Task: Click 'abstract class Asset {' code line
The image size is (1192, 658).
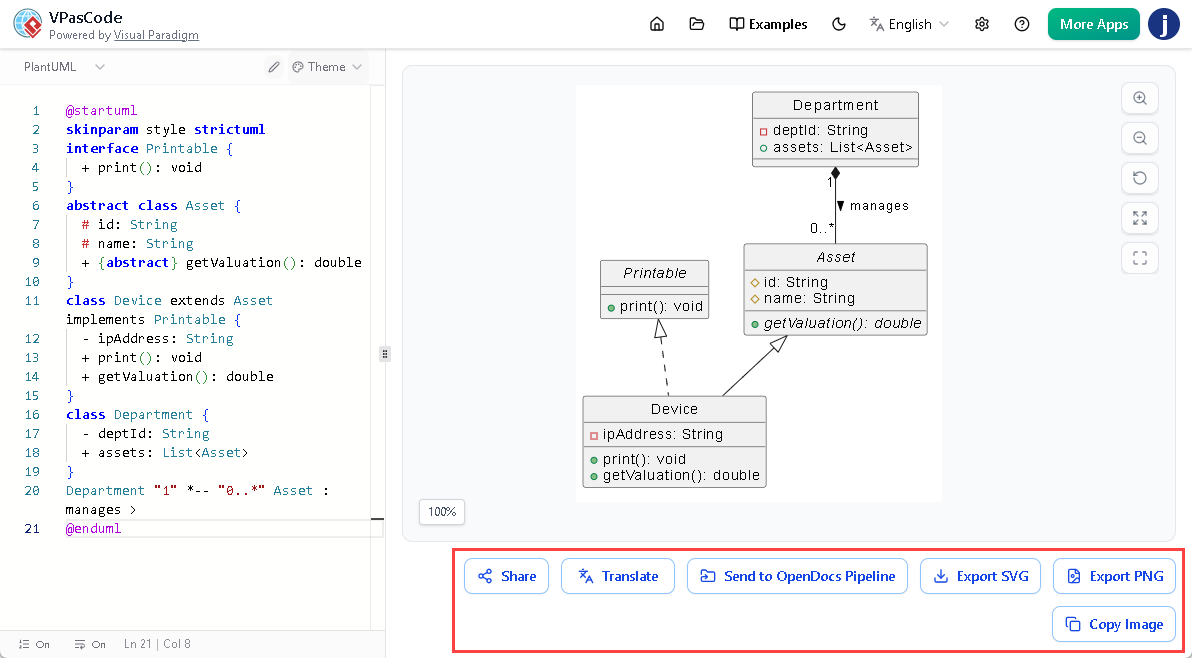Action: point(154,206)
